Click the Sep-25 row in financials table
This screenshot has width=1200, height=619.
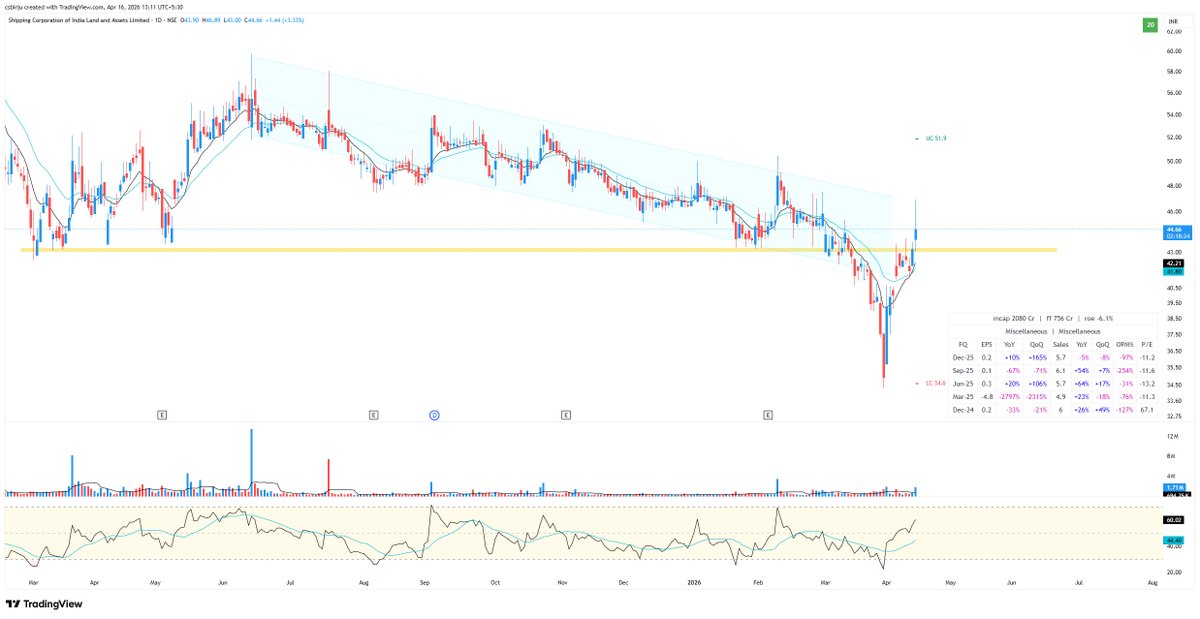1053,370
